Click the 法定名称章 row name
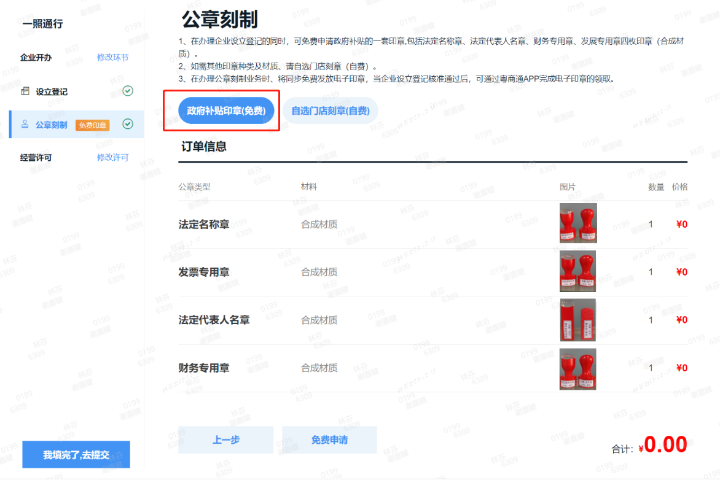This screenshot has height=480, width=720. [211, 224]
